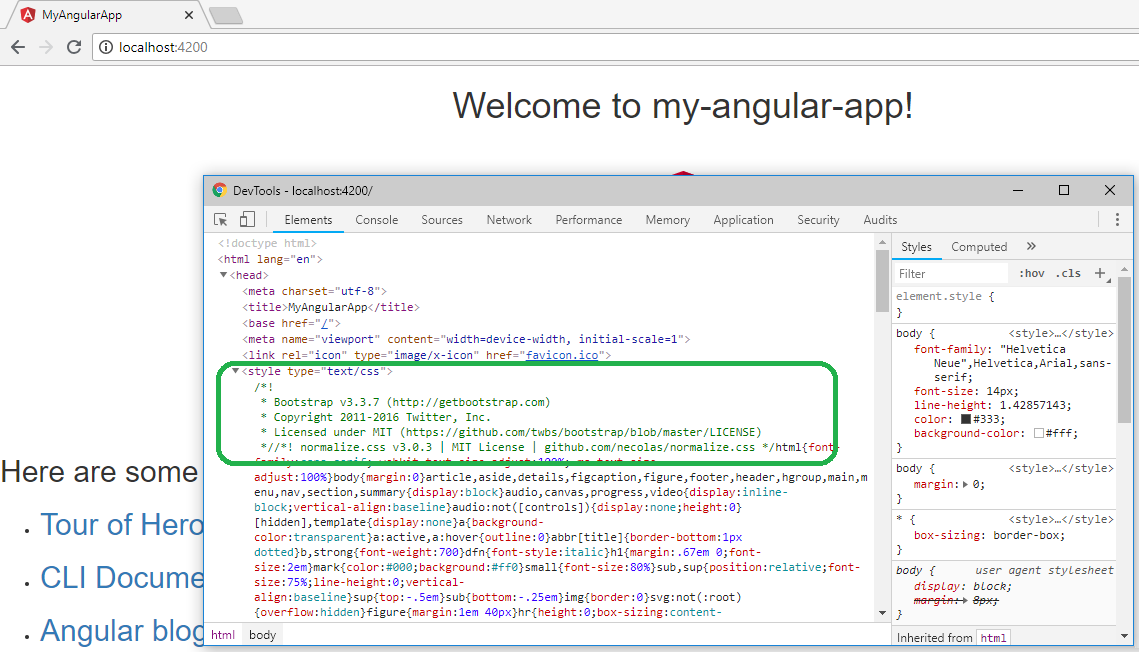Select the meta charset node

315,291
